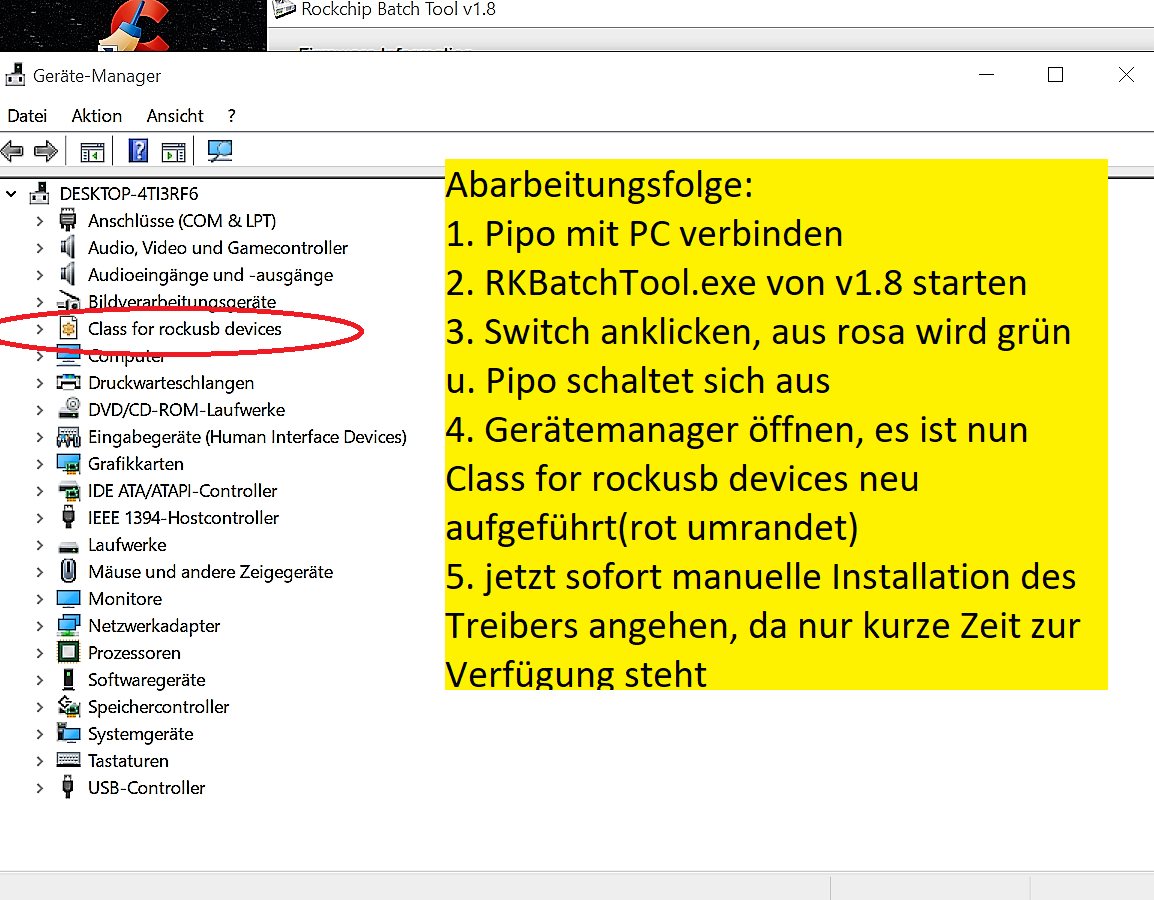Click the Back arrow toolbar icon
Image resolution: width=1154 pixels, height=900 pixels.
coord(13,152)
